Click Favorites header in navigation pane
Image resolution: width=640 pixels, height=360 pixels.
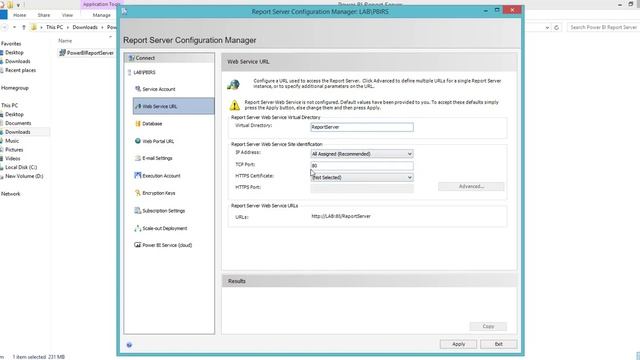pyautogui.click(x=11, y=44)
